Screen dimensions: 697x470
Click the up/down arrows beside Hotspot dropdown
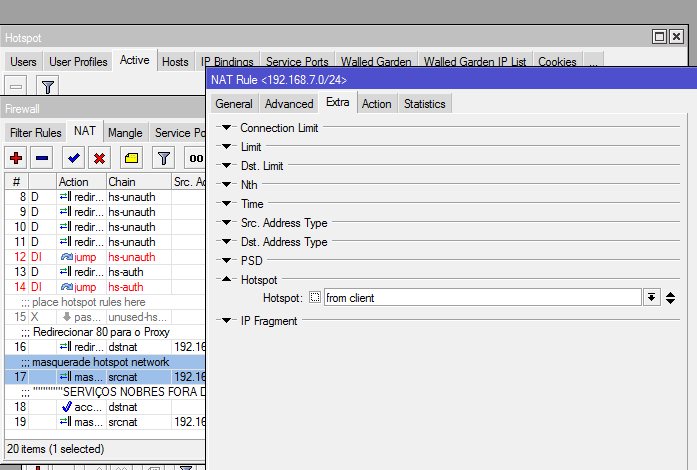click(x=670, y=297)
